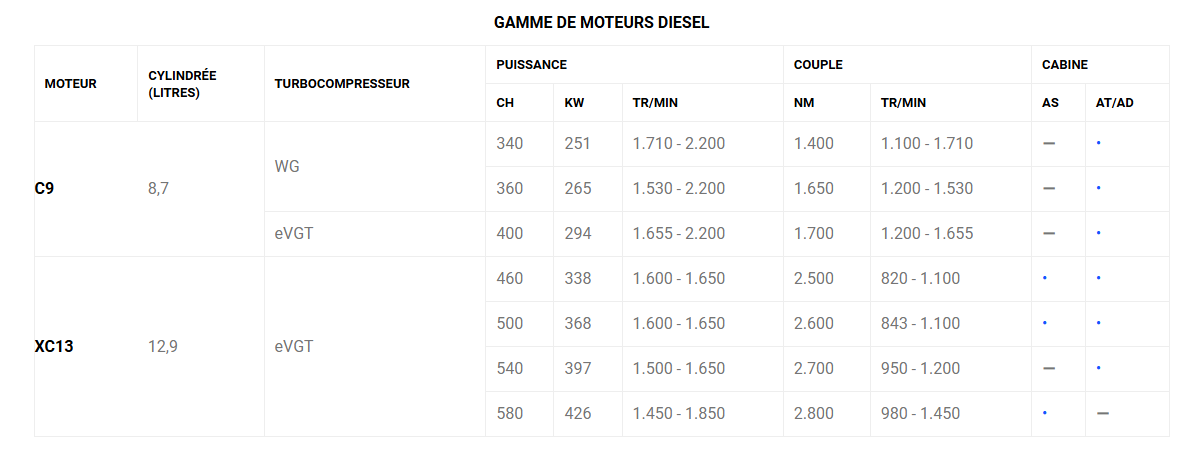Click the TURBOCOMPRESSEUR column header
This screenshot has height=455, width=1189.
(x=342, y=84)
